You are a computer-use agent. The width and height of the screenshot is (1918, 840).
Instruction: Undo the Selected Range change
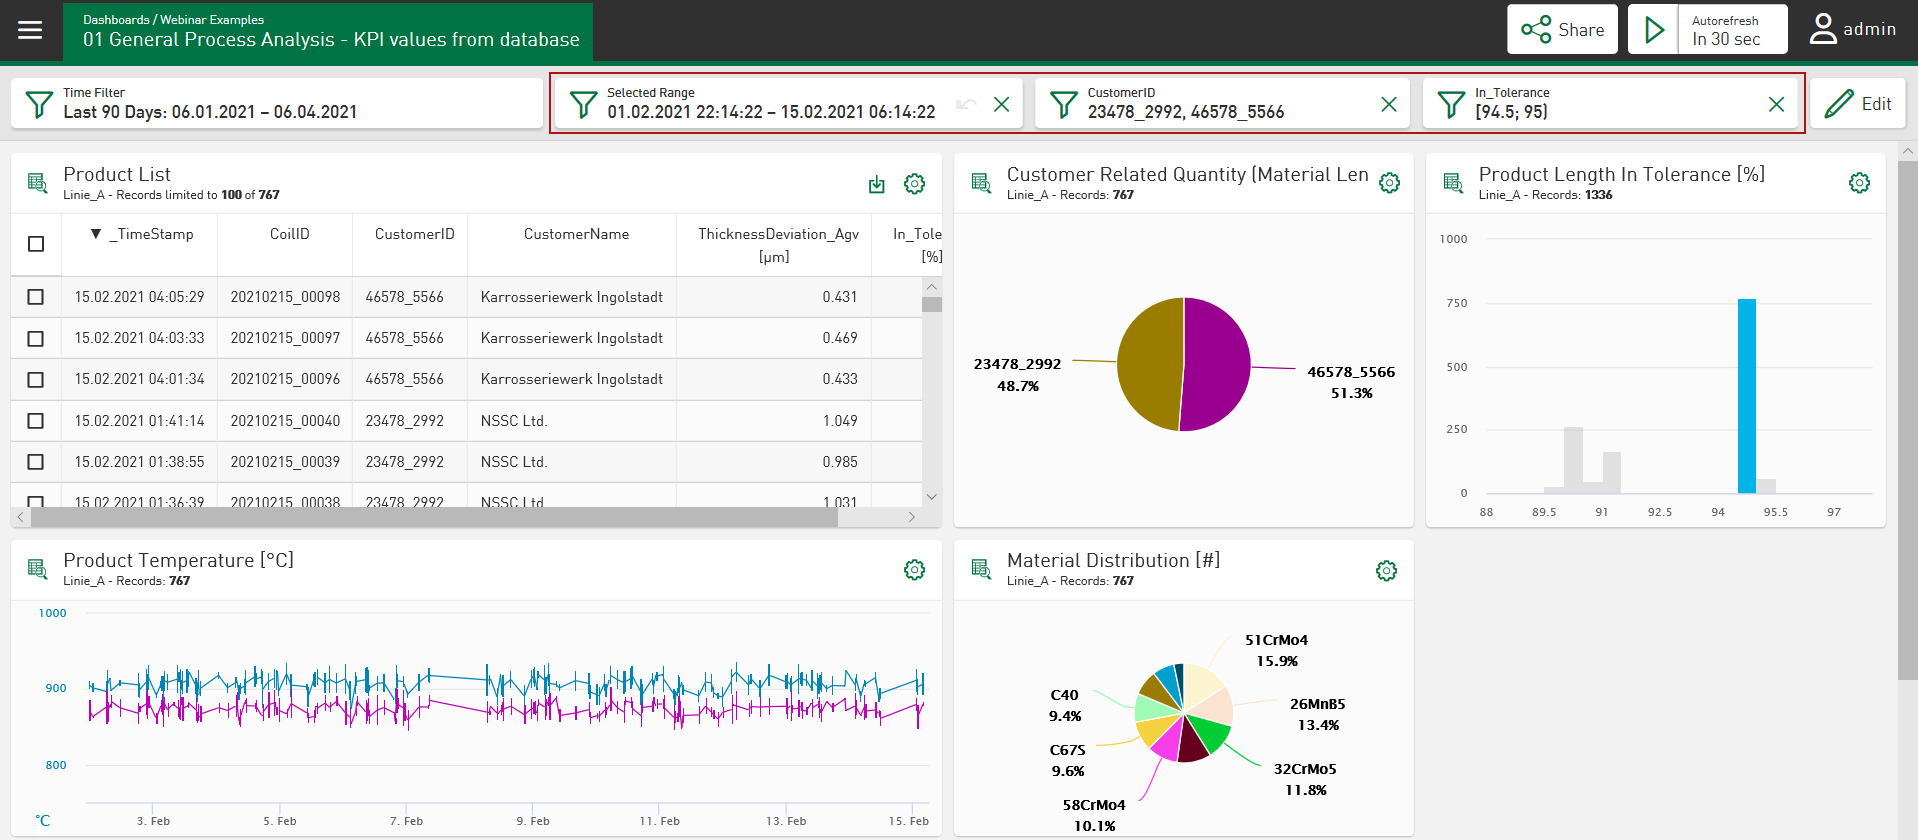965,104
